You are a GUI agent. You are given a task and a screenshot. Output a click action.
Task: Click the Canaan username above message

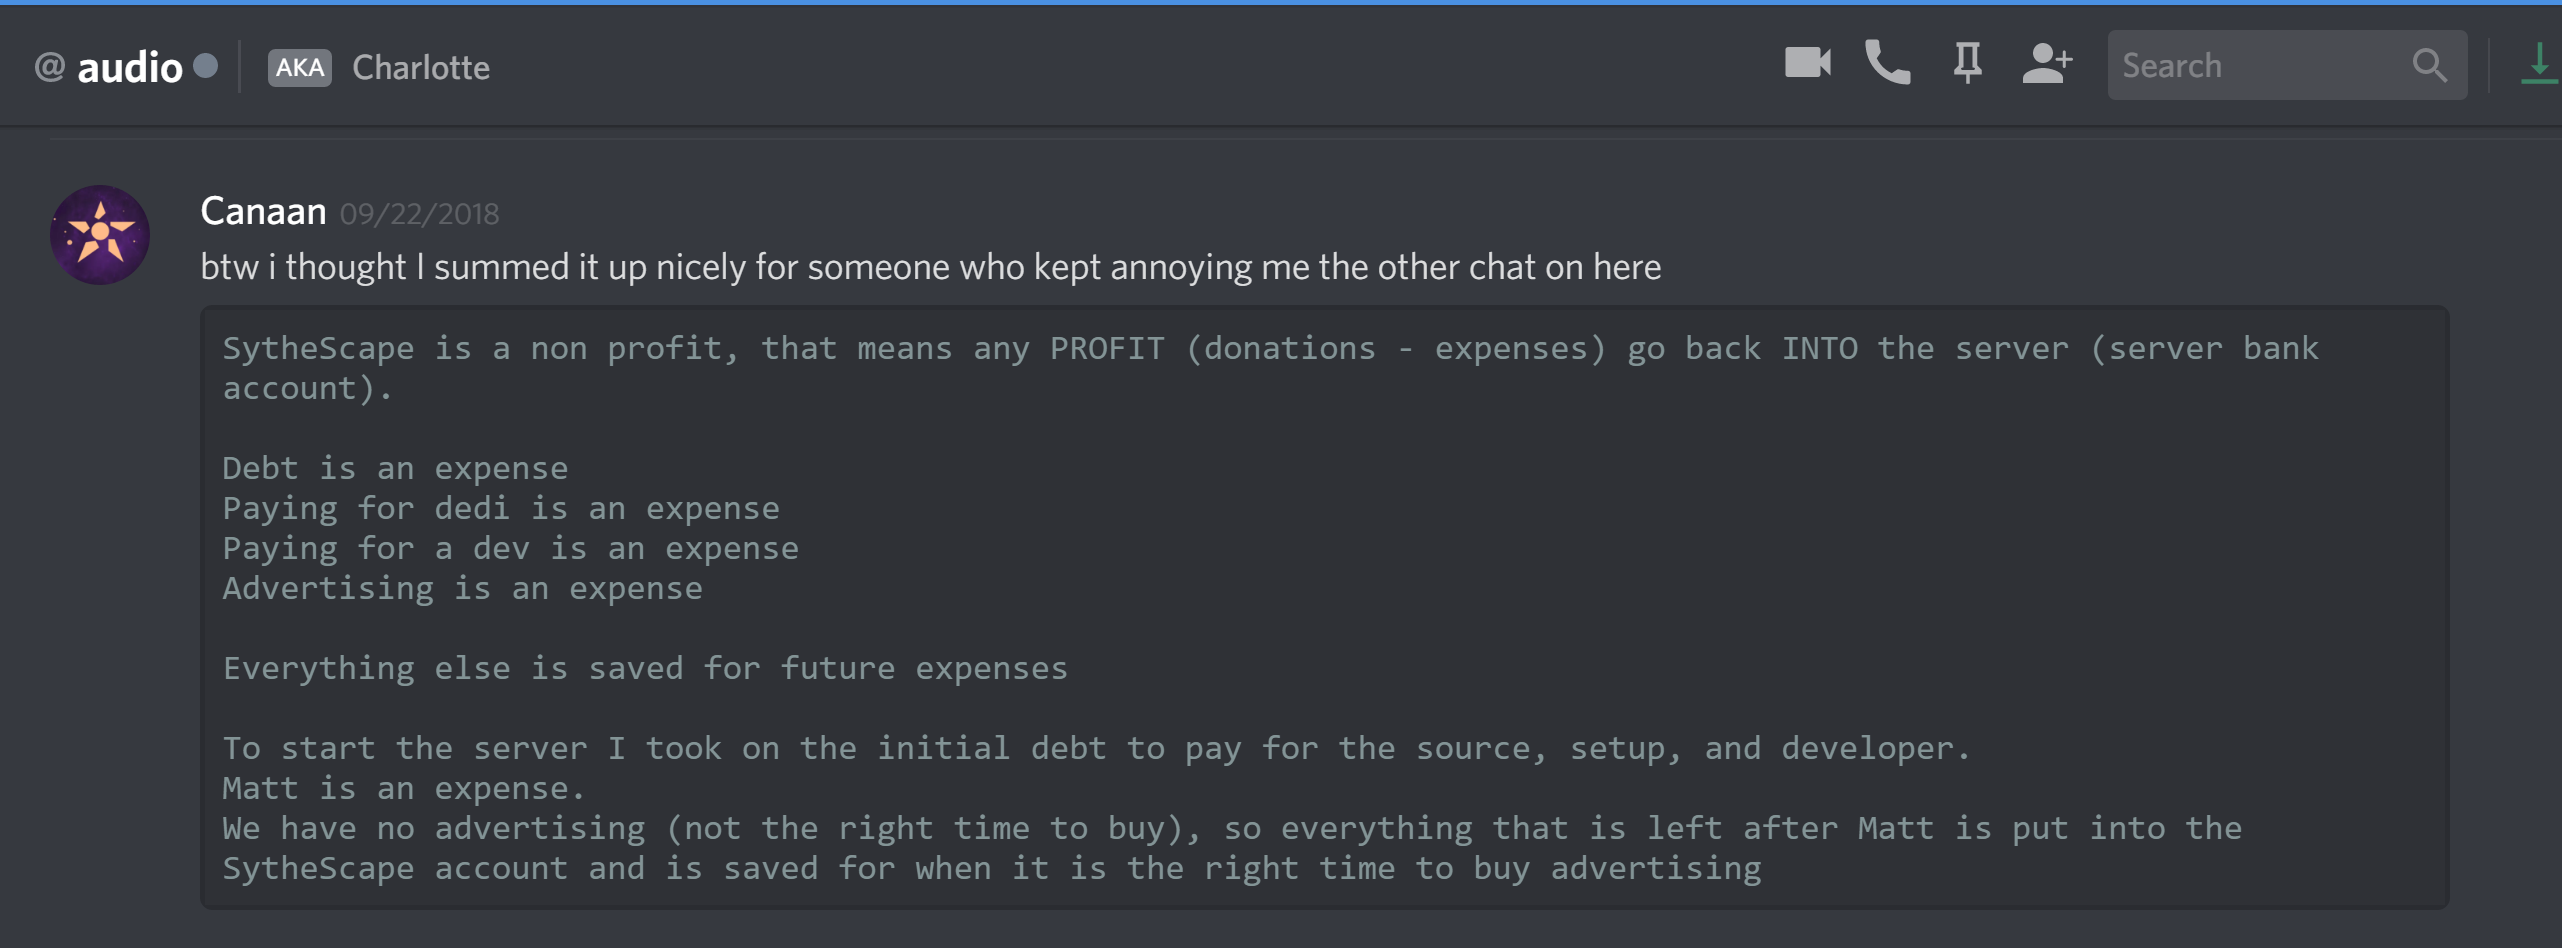click(x=263, y=211)
